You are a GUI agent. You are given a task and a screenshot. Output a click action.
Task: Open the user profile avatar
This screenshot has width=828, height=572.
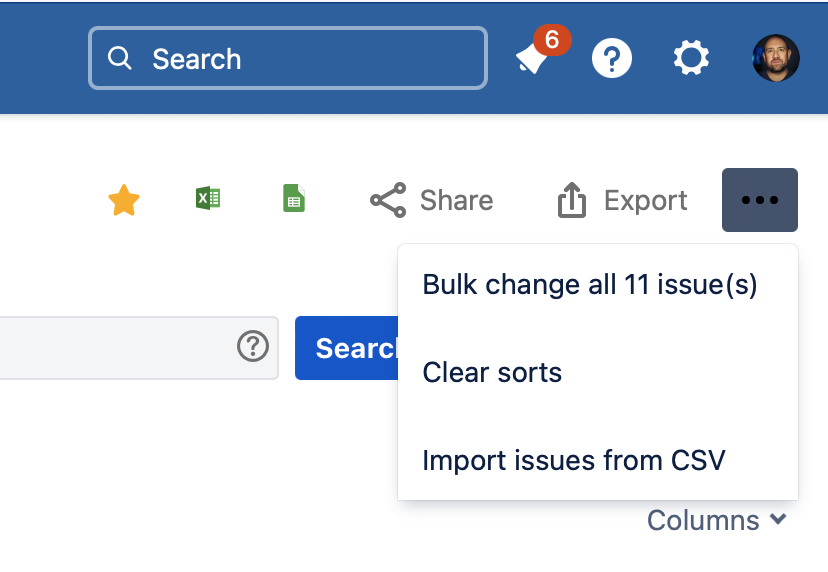[776, 58]
